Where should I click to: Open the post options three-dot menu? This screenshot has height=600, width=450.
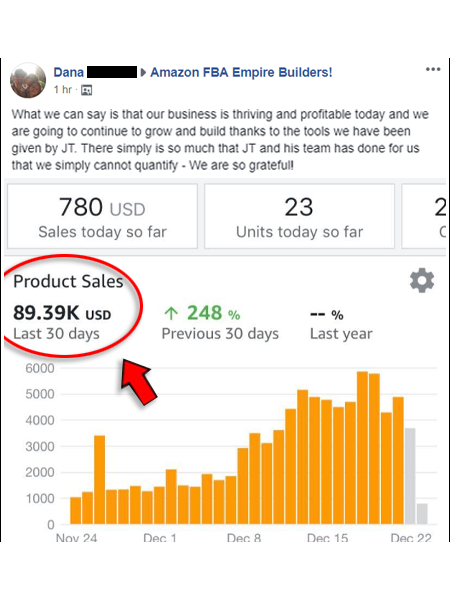coord(433,69)
